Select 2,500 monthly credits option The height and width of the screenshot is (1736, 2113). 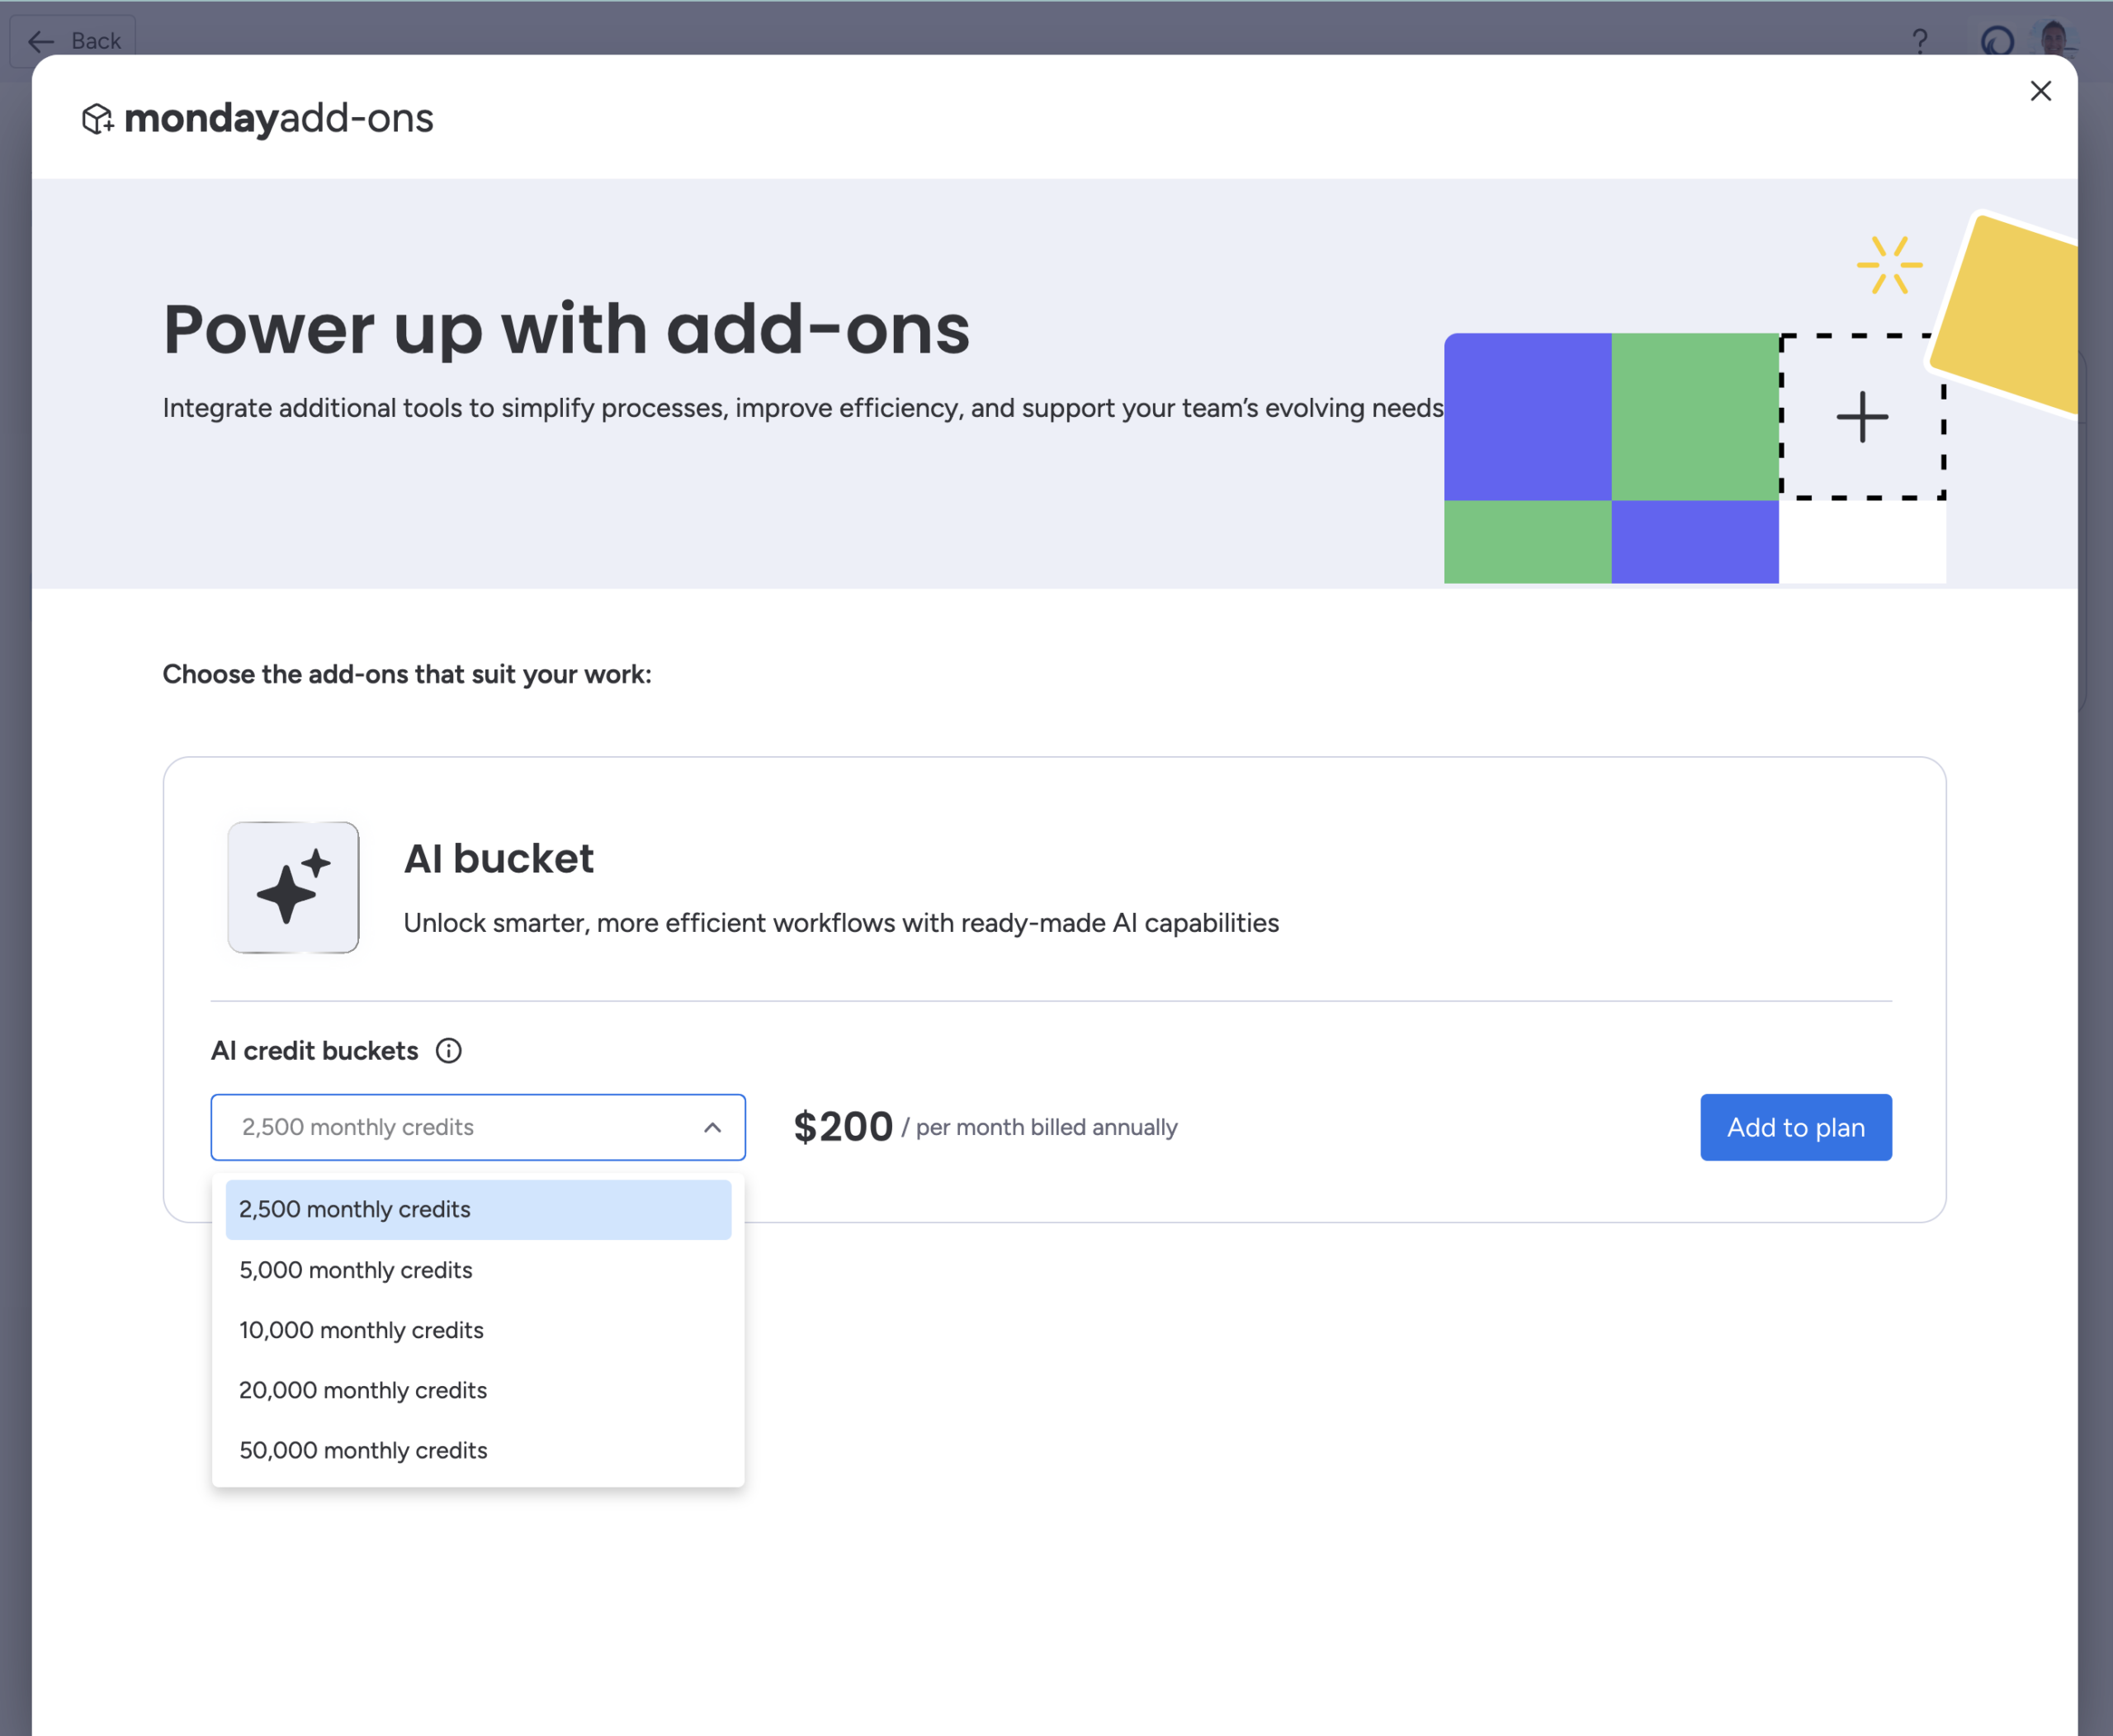[x=478, y=1210]
